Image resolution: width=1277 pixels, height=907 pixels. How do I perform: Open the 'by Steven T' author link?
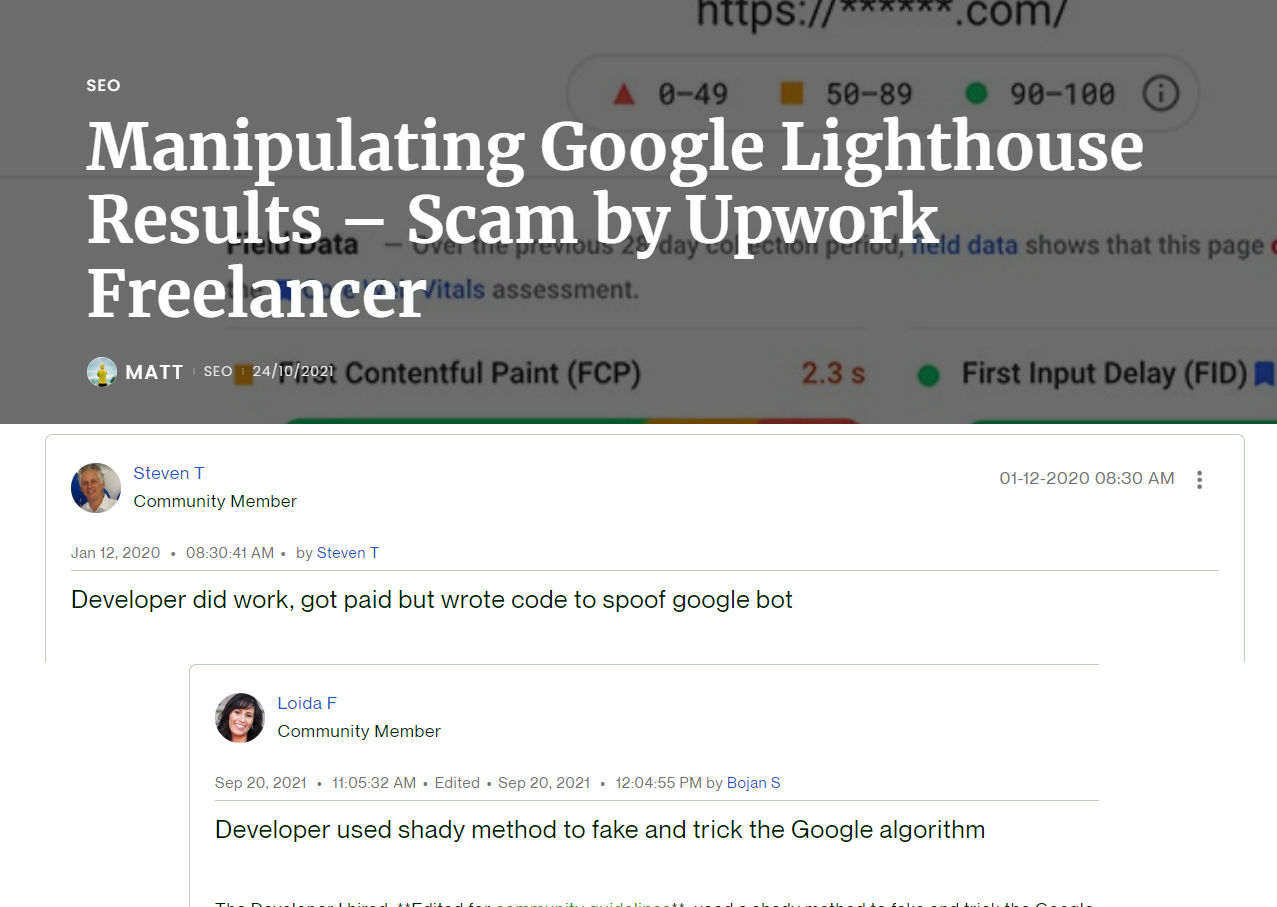click(348, 552)
